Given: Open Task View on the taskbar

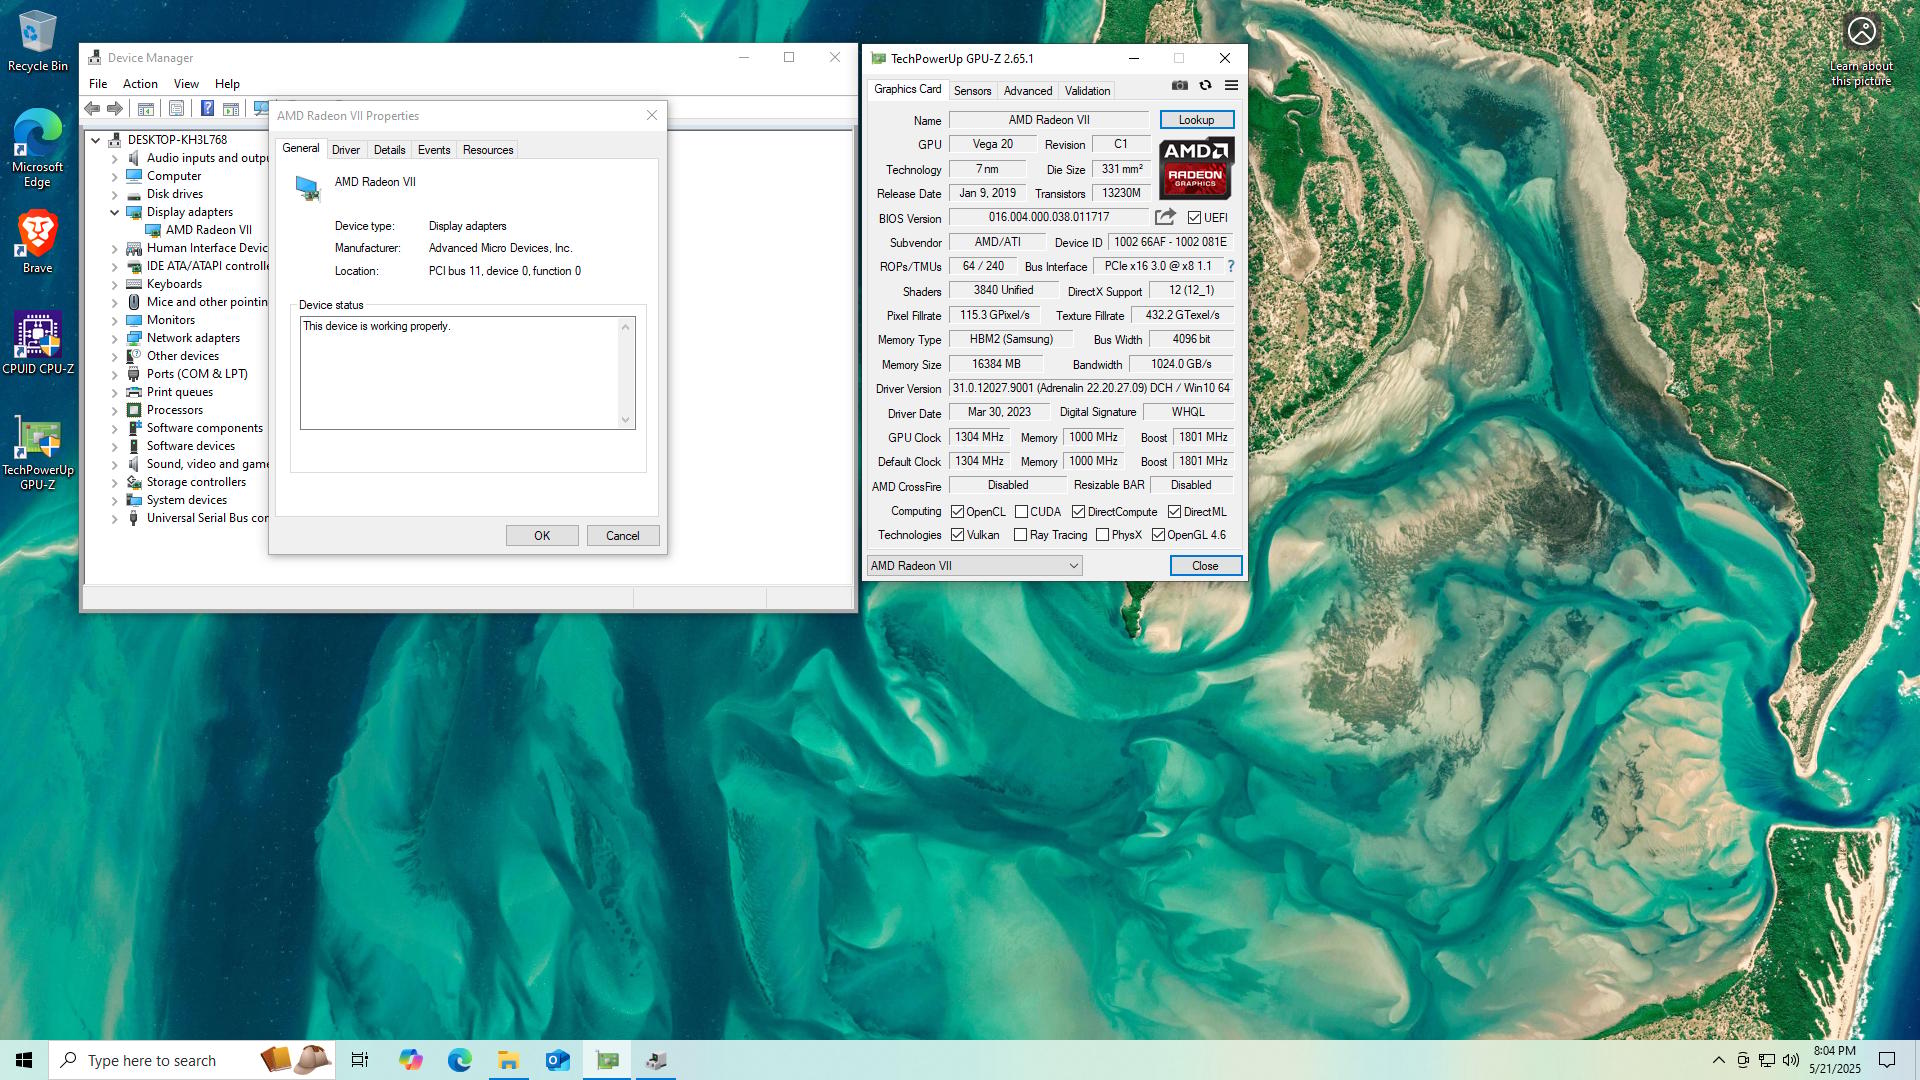Looking at the screenshot, I should click(360, 1060).
